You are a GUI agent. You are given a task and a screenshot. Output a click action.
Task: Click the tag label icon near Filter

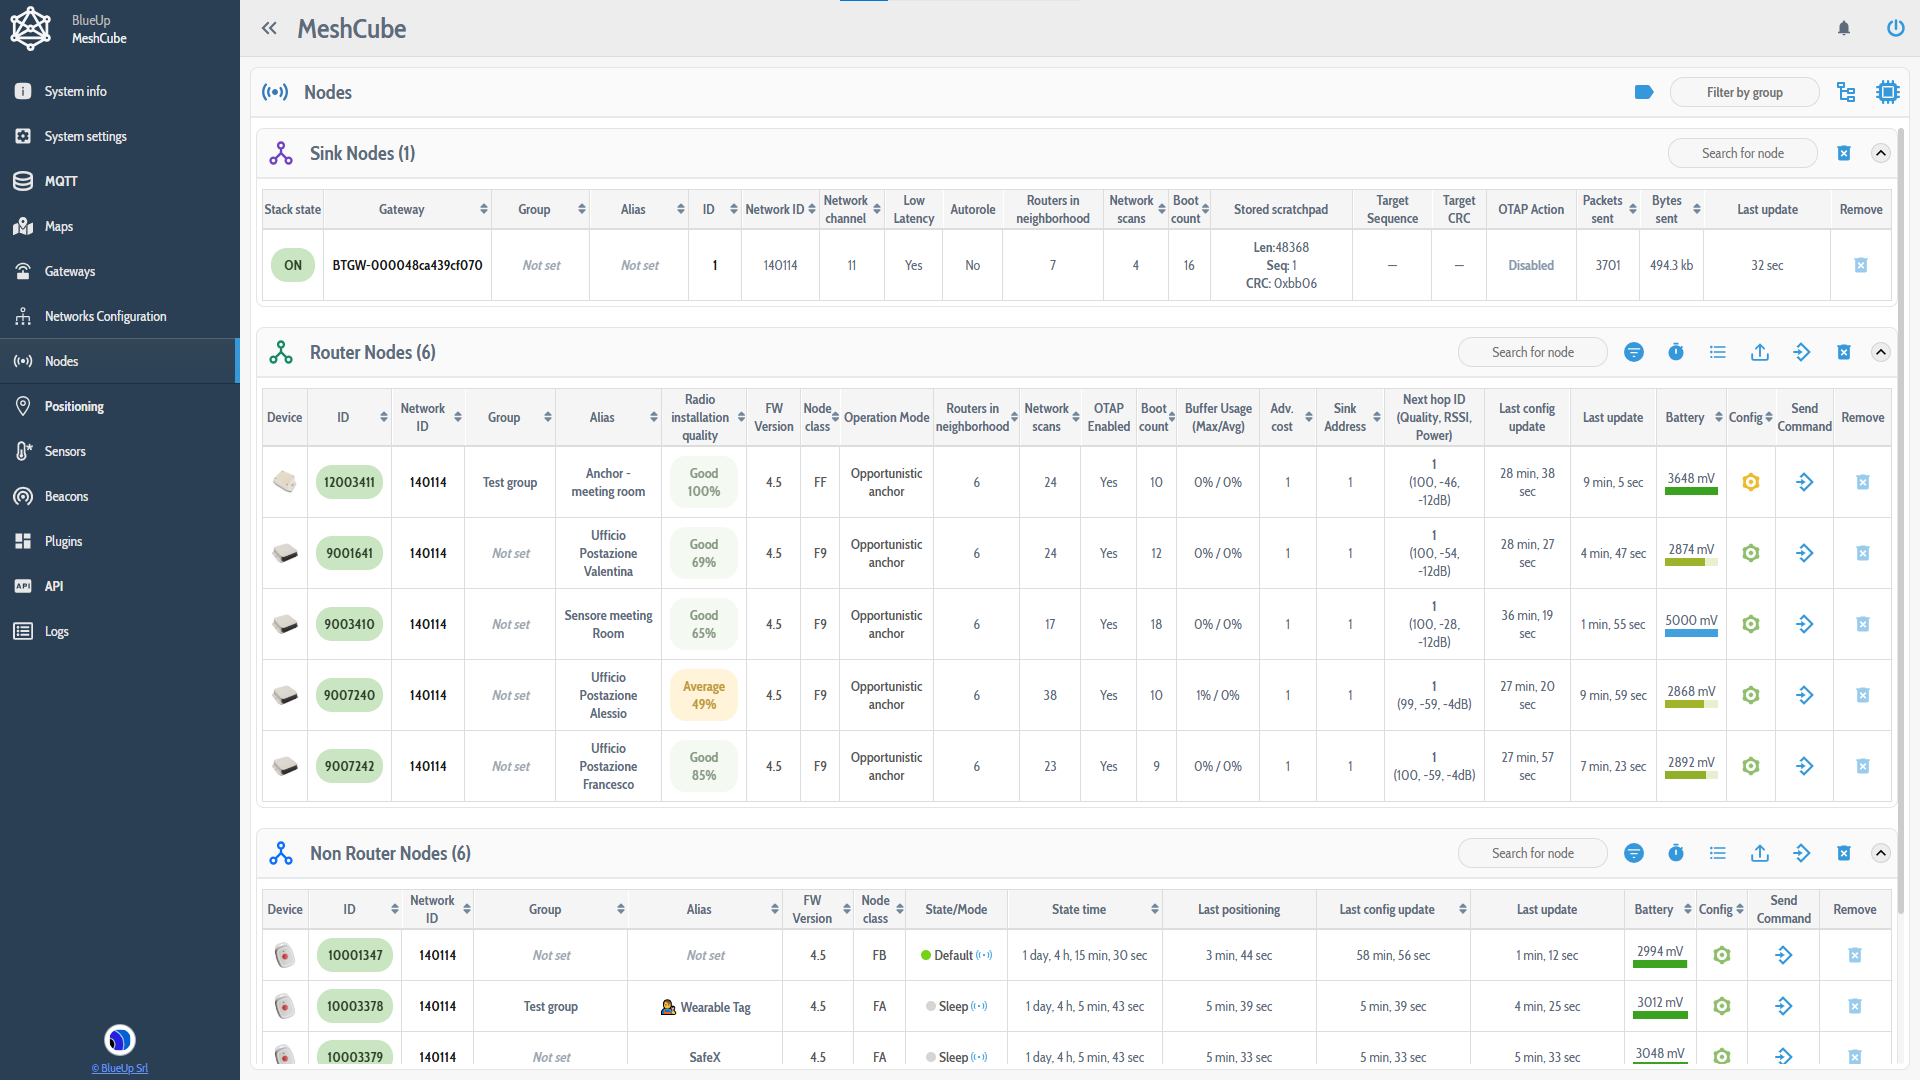(x=1643, y=92)
